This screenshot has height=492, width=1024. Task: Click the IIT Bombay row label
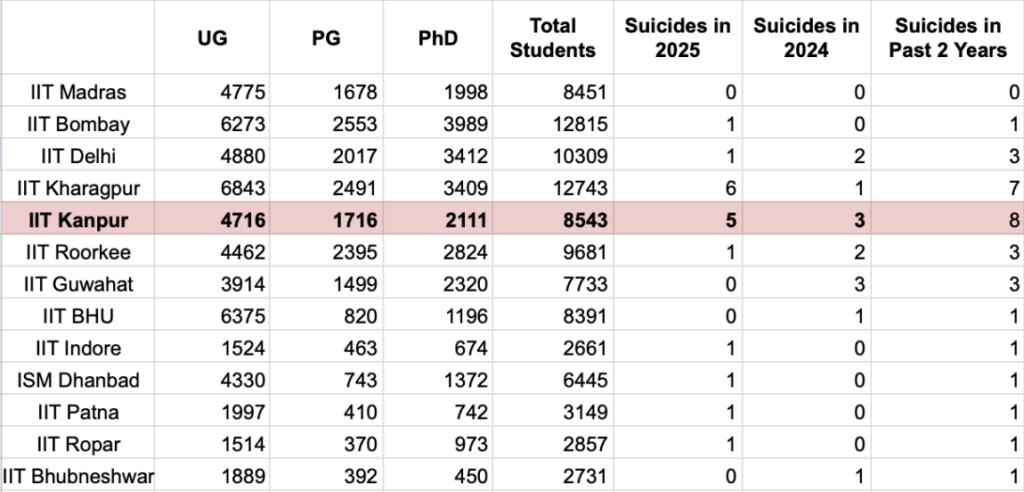coord(78,124)
